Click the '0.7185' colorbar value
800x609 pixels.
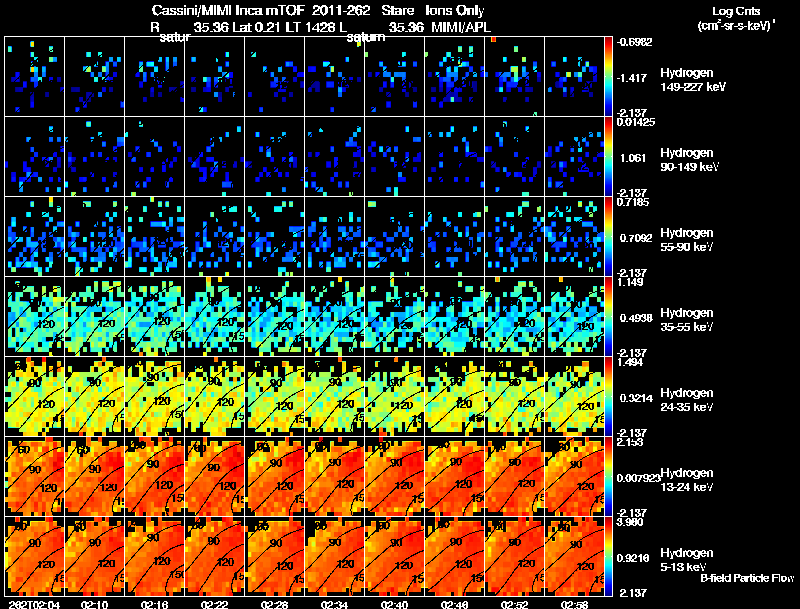(633, 202)
